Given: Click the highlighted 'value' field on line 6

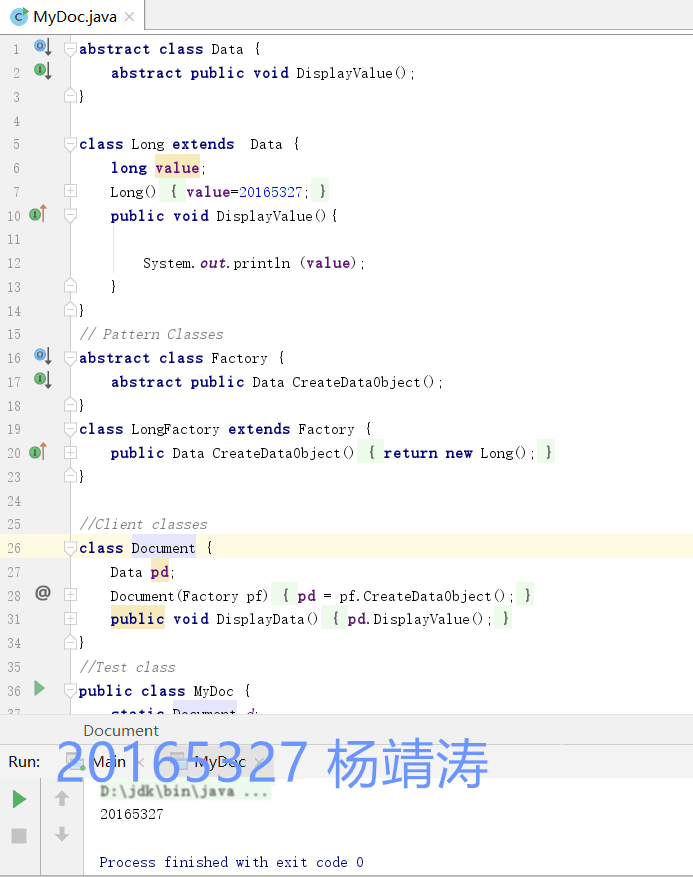Looking at the screenshot, I should [177, 168].
